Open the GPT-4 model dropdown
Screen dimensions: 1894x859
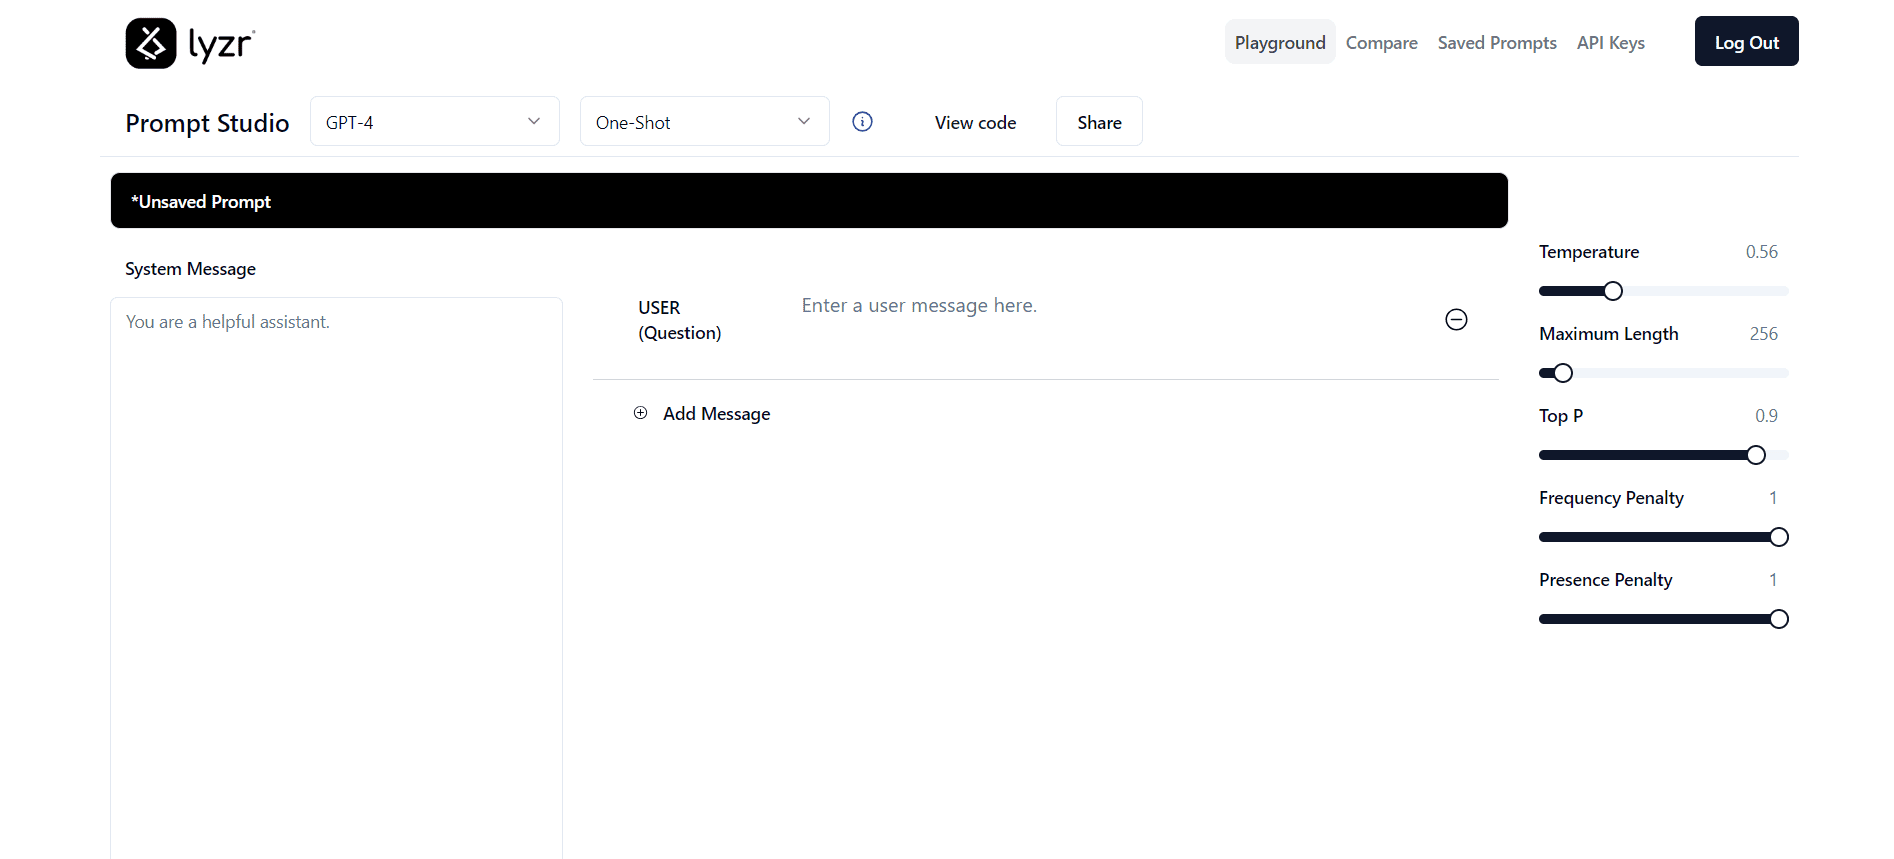point(434,122)
